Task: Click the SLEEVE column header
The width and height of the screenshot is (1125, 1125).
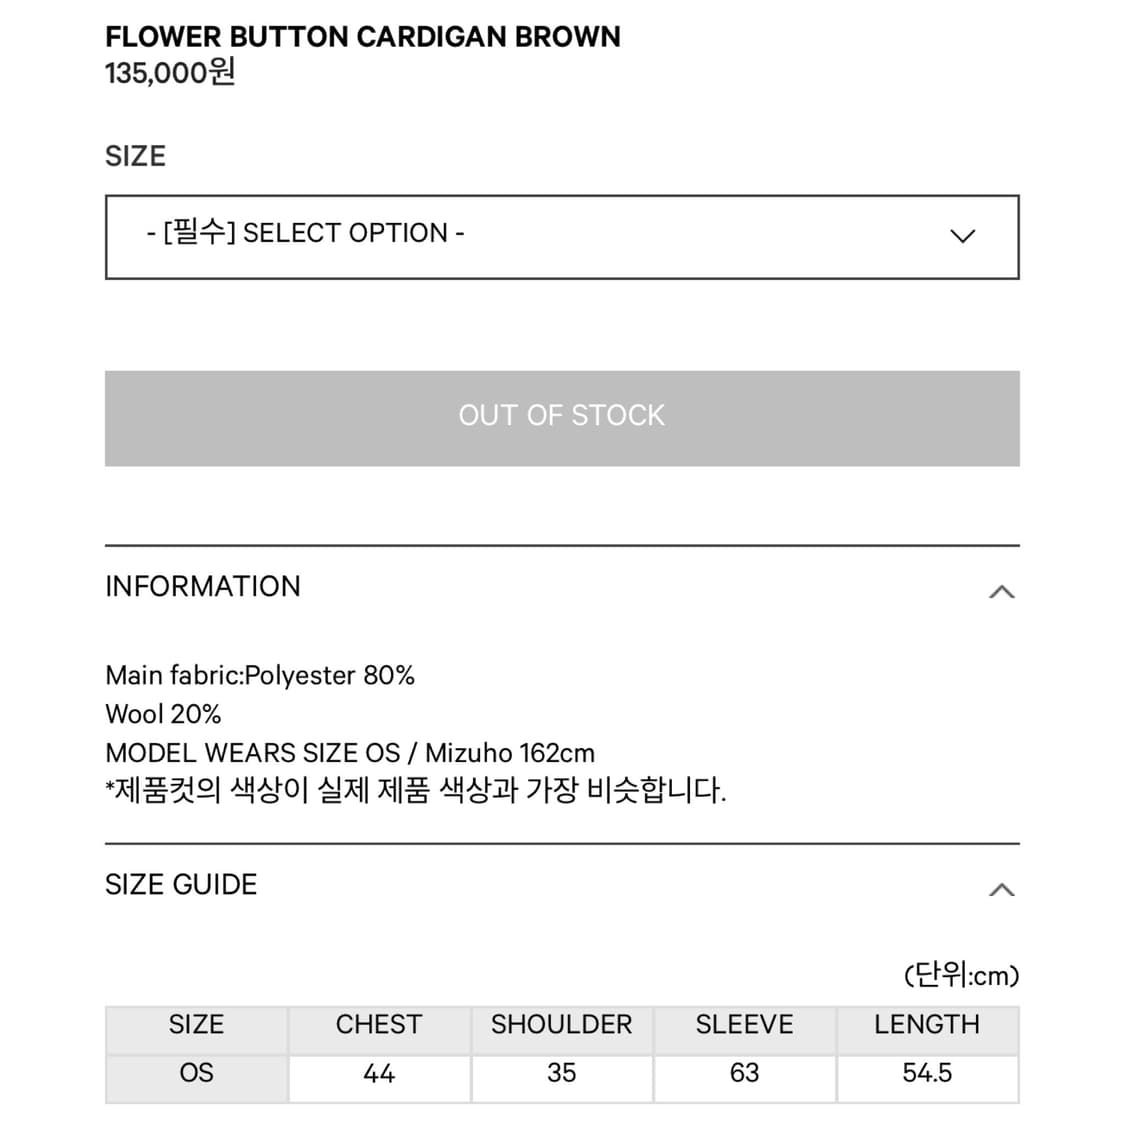Action: click(x=744, y=1024)
